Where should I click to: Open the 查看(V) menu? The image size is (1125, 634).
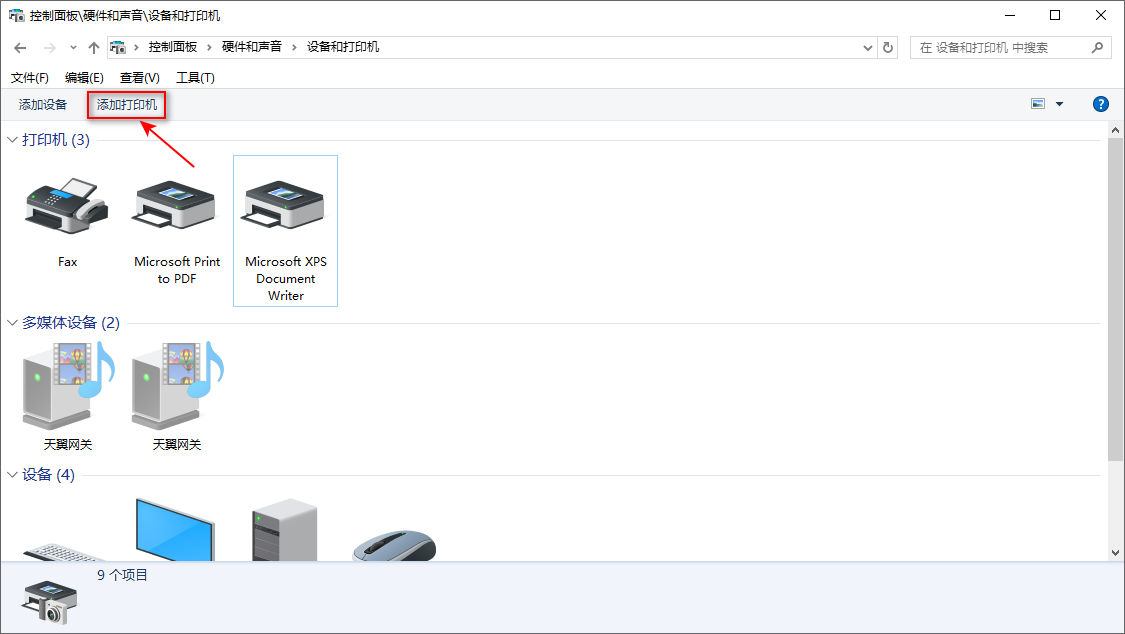(x=139, y=77)
